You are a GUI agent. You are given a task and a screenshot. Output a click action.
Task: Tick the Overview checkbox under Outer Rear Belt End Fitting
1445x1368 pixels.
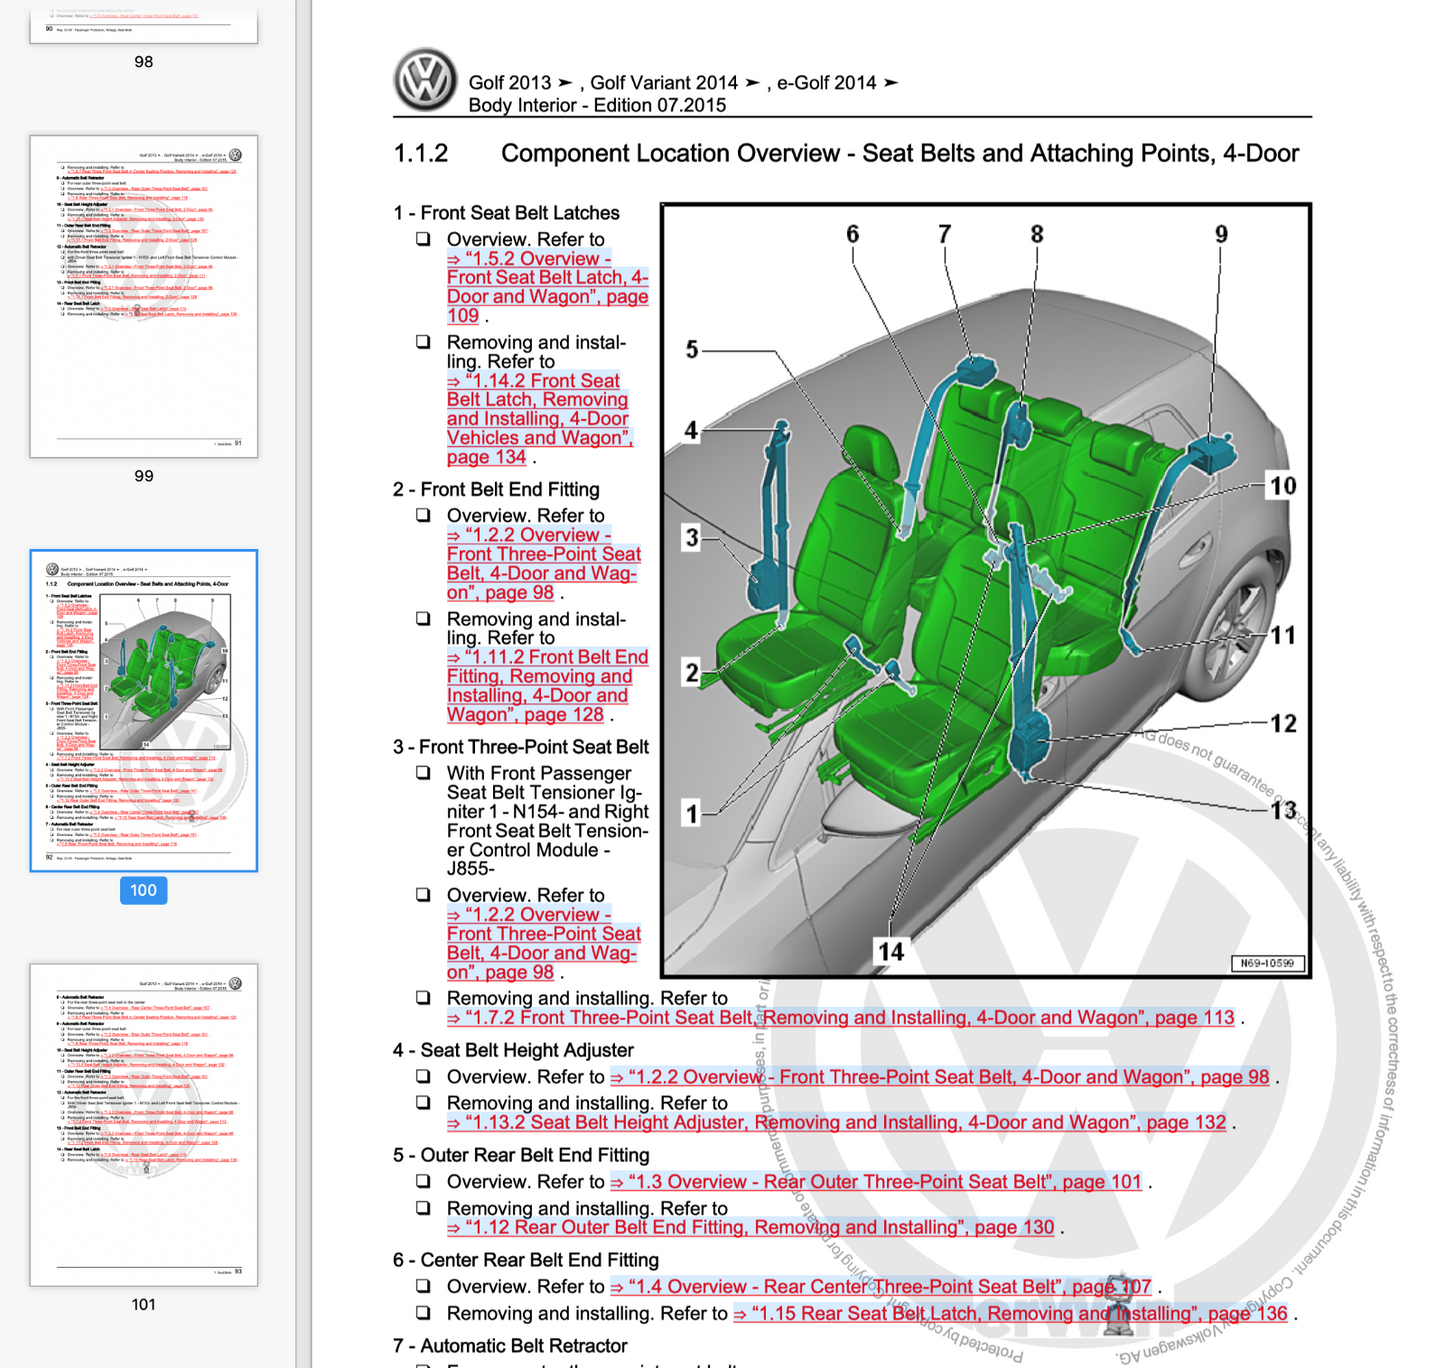(424, 1182)
